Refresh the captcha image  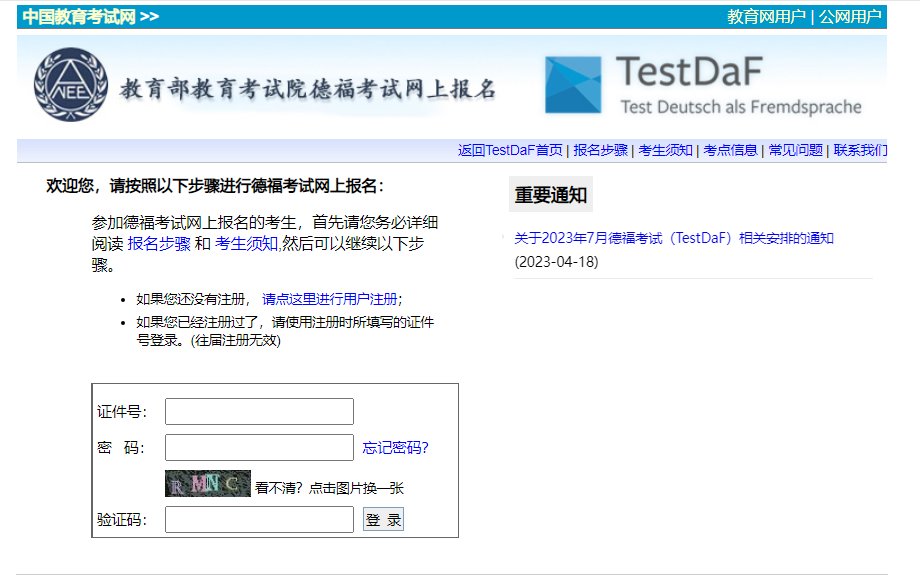(x=208, y=483)
